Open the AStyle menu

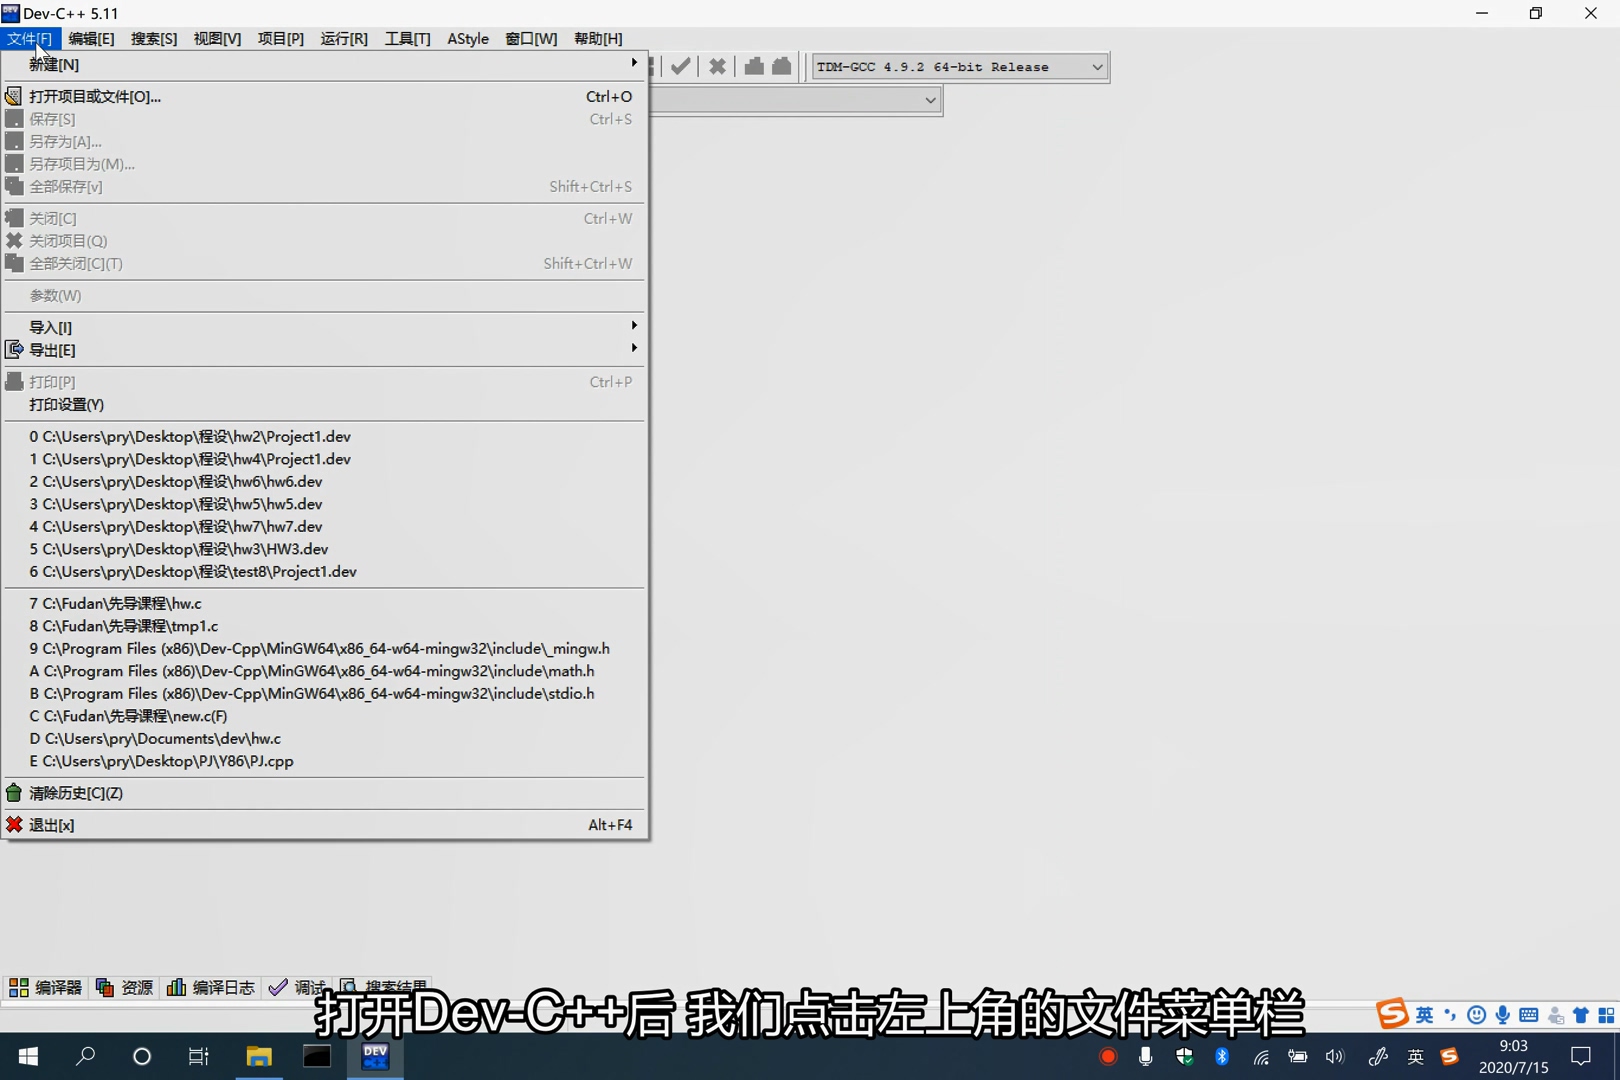tap(468, 38)
